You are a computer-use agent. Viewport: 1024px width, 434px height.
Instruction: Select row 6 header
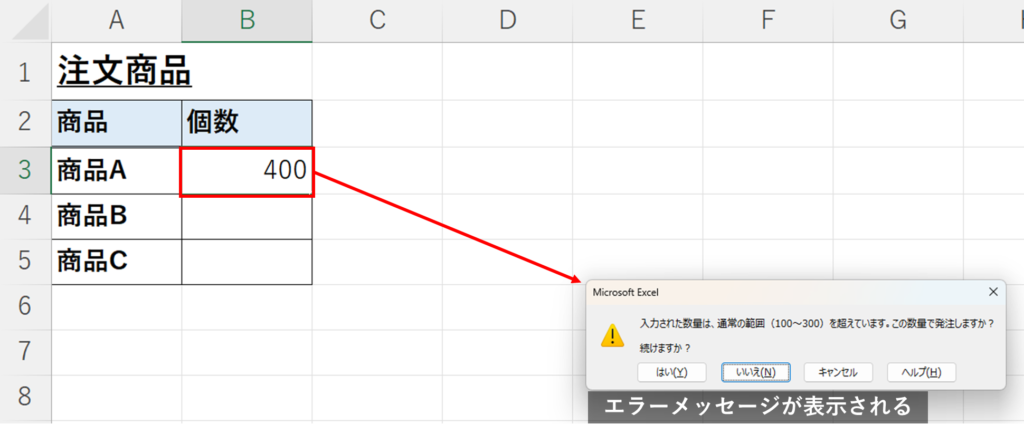tap(25, 307)
